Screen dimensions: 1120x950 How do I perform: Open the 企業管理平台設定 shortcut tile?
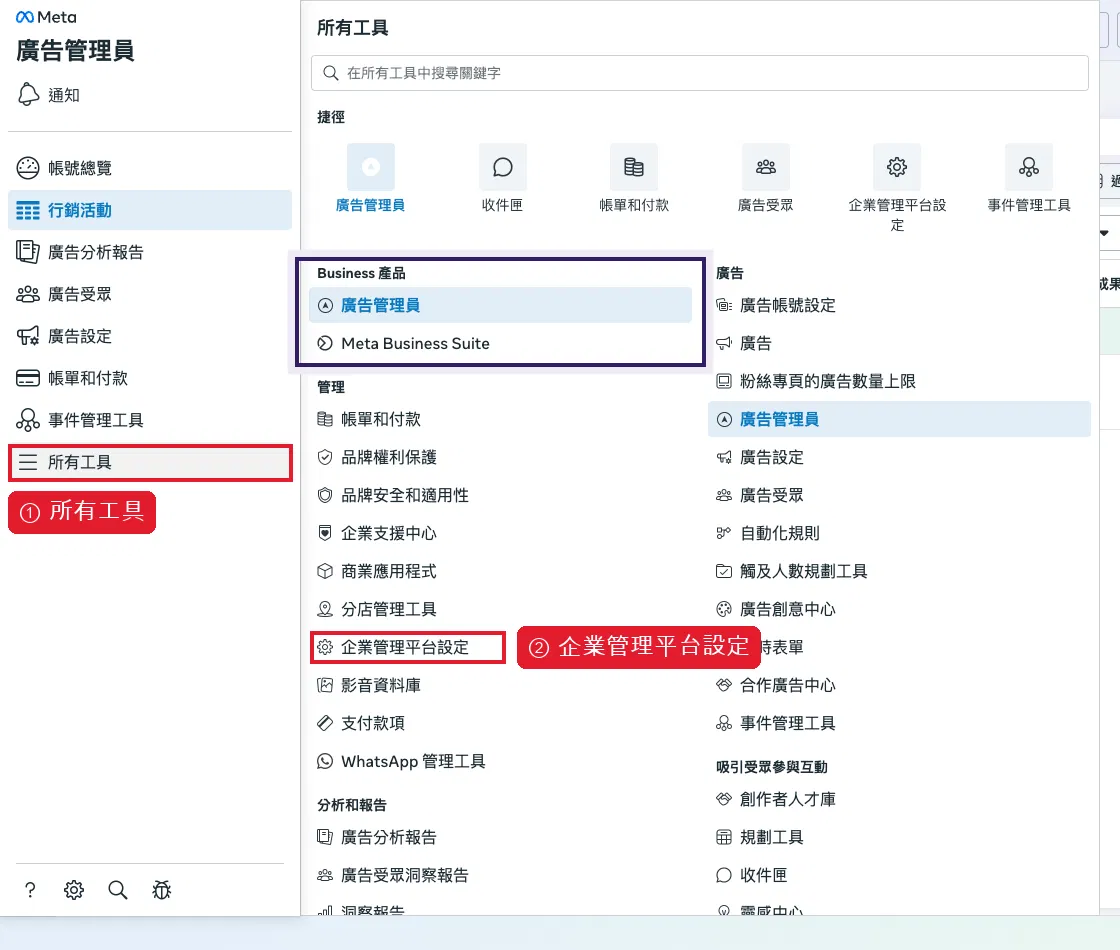pos(896,189)
